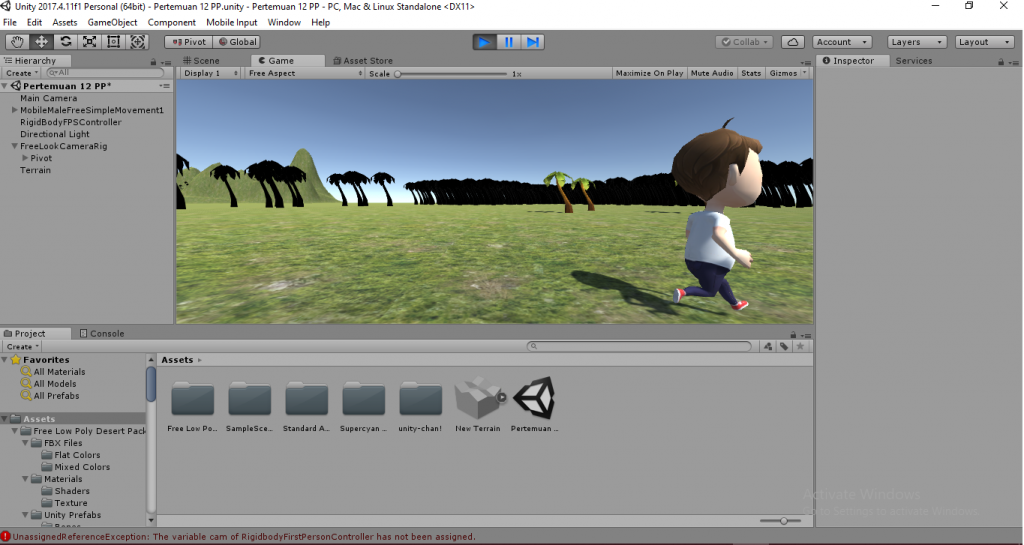This screenshot has height=545, width=1024.
Task: Open the Layers dropdown
Action: (917, 42)
